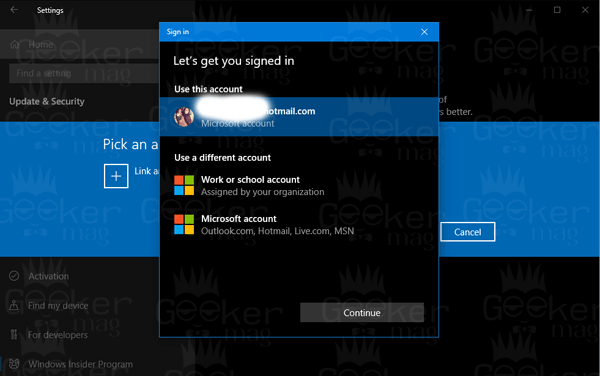The image size is (600, 376).
Task: Open Windows Insider Program page
Action: (80, 364)
